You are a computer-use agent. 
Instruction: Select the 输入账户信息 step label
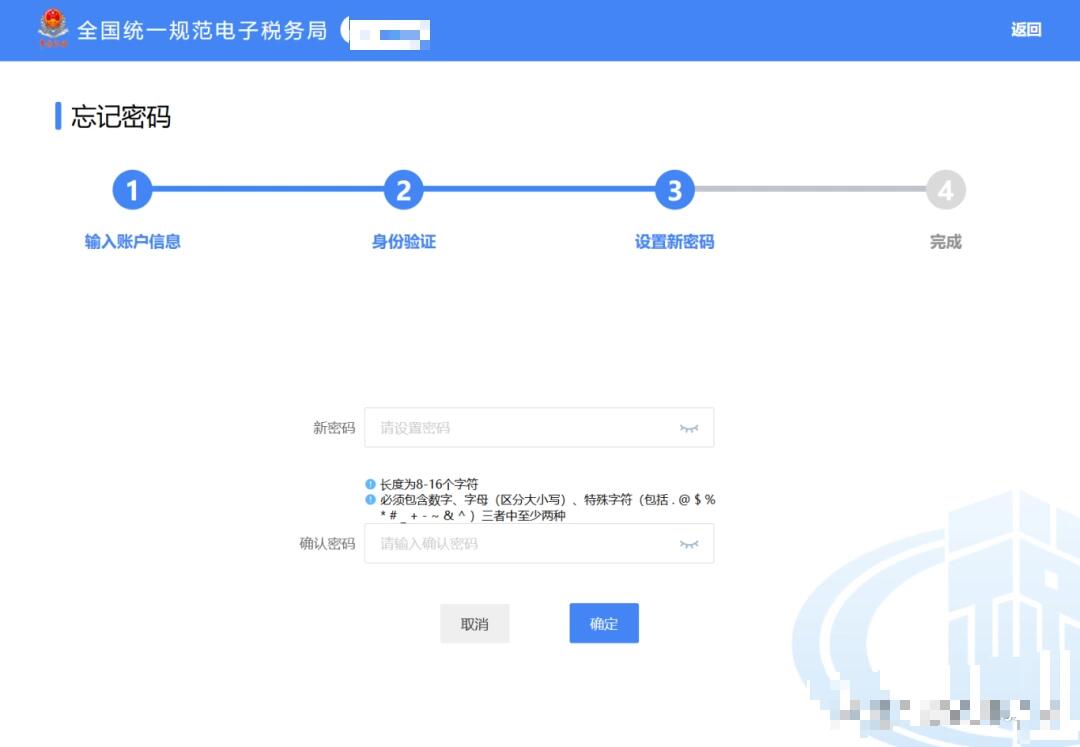pyautogui.click(x=132, y=242)
